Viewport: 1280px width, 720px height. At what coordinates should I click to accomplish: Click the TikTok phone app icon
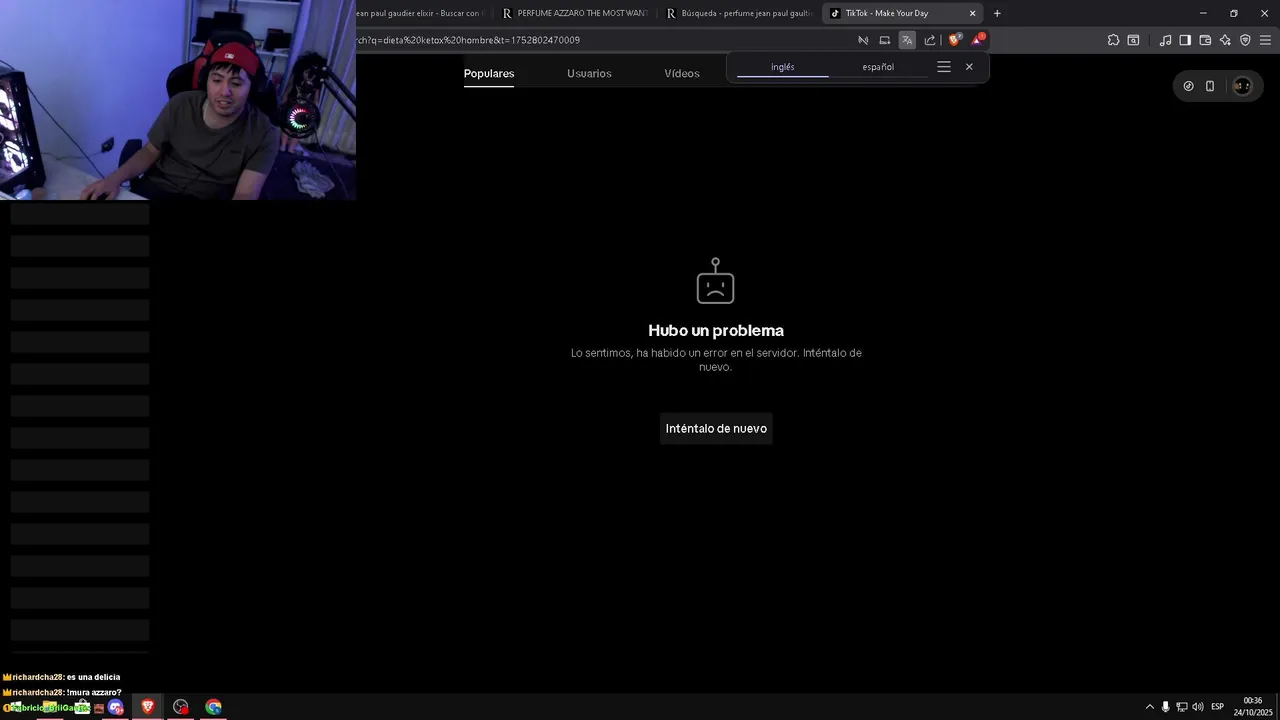1210,86
